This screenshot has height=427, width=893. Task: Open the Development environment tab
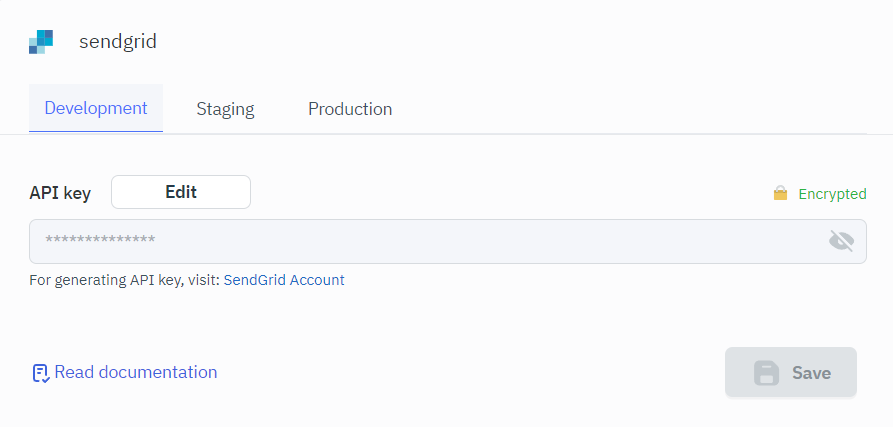96,109
